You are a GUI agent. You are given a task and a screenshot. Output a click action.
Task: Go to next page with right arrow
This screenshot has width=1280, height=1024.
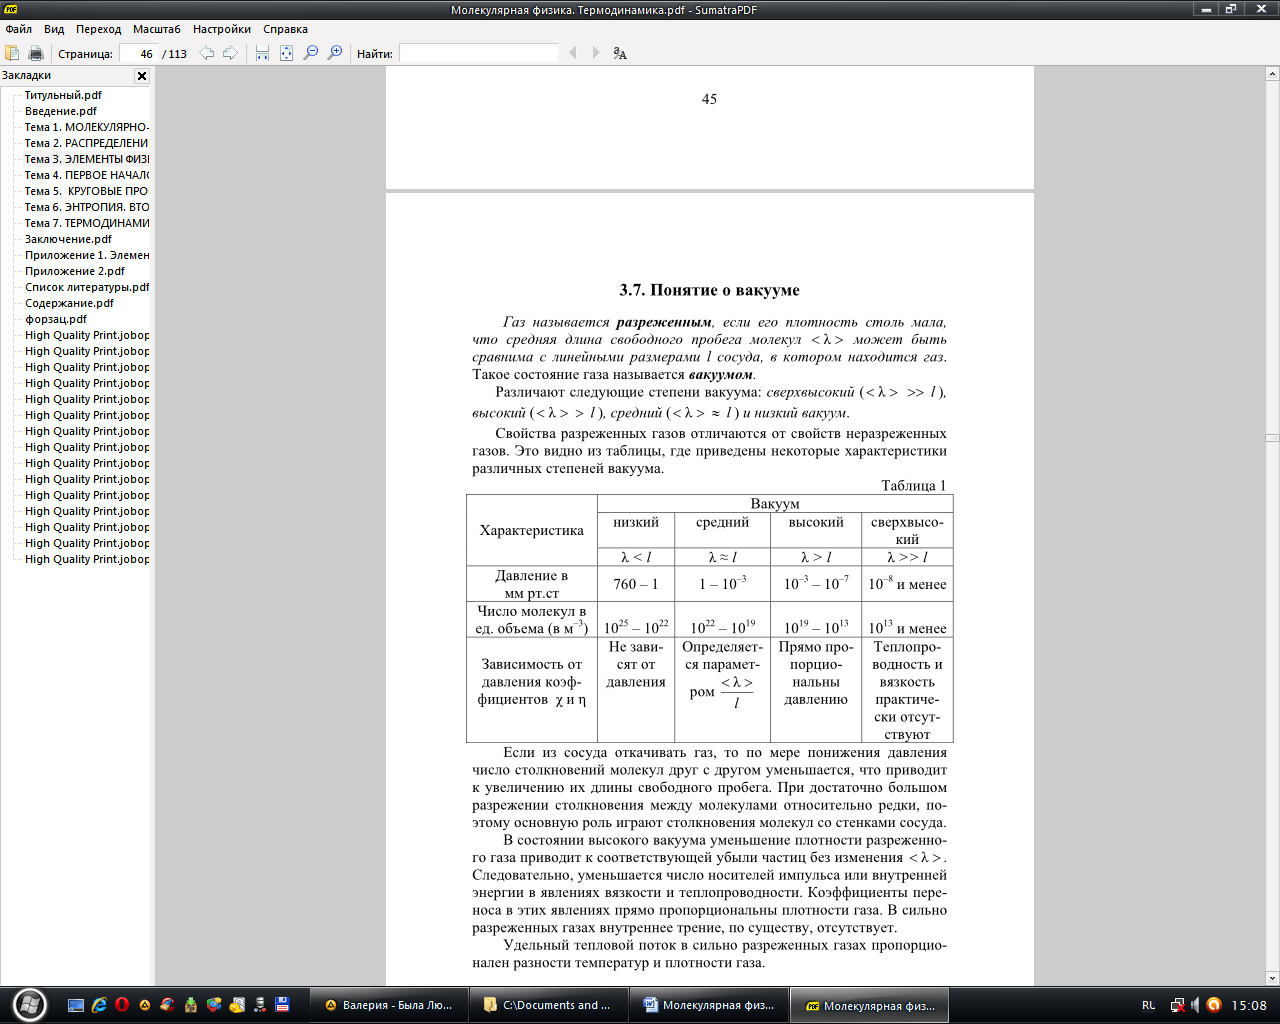click(x=230, y=53)
